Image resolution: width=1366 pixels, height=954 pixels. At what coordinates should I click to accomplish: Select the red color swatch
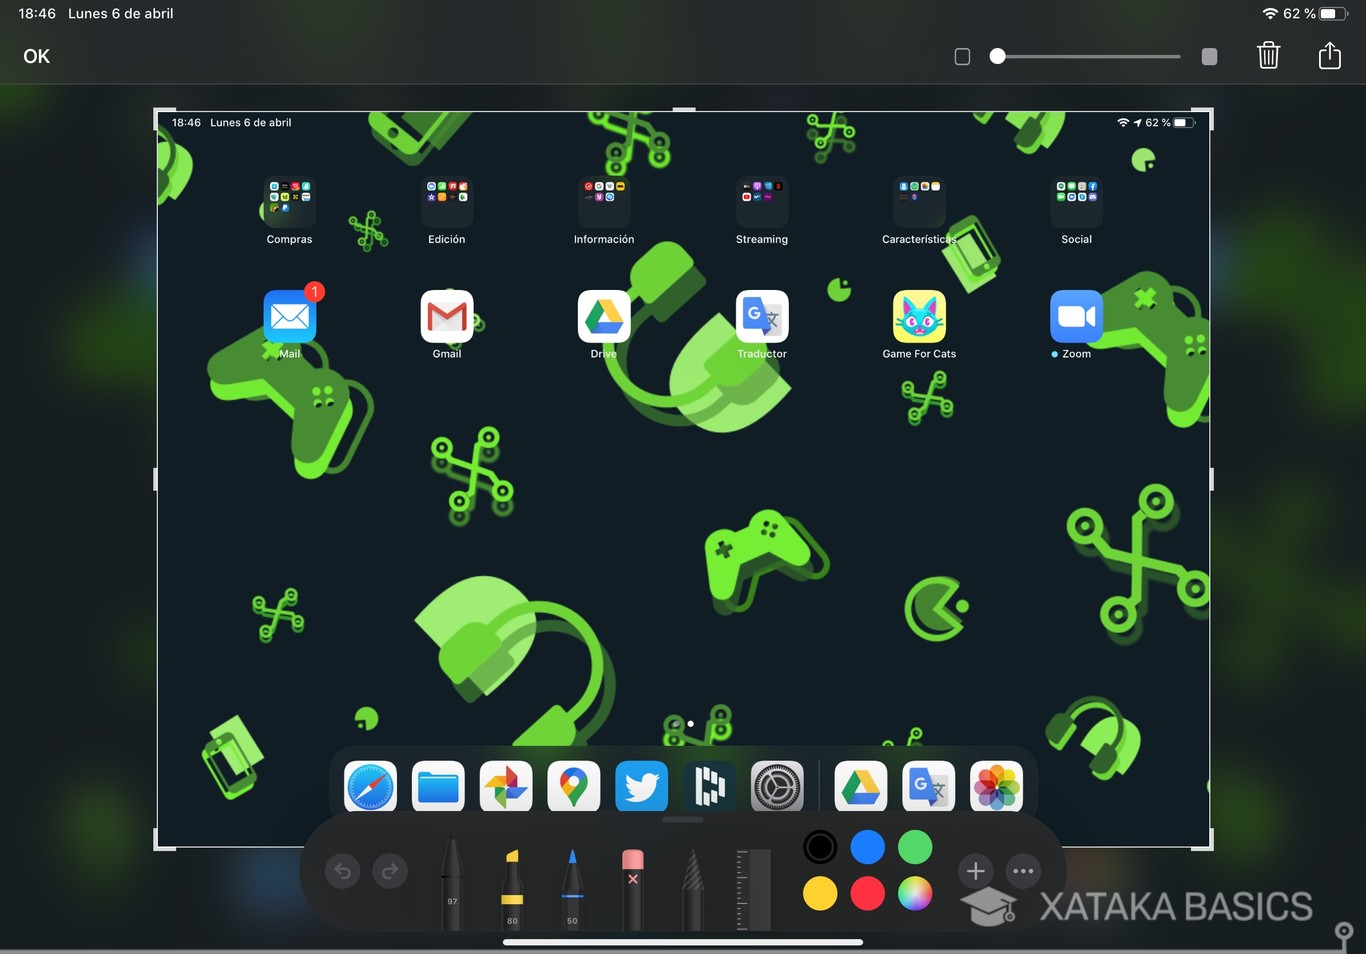tap(867, 895)
